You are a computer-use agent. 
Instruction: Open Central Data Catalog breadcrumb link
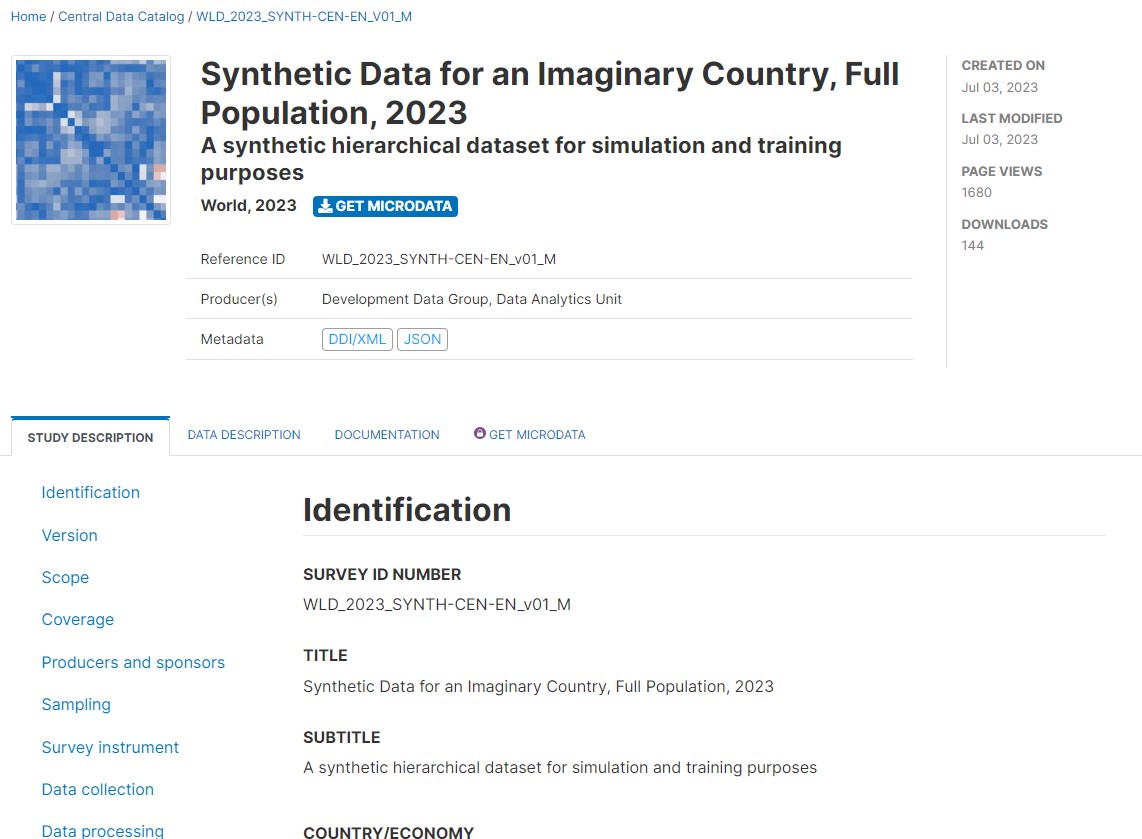pos(121,17)
